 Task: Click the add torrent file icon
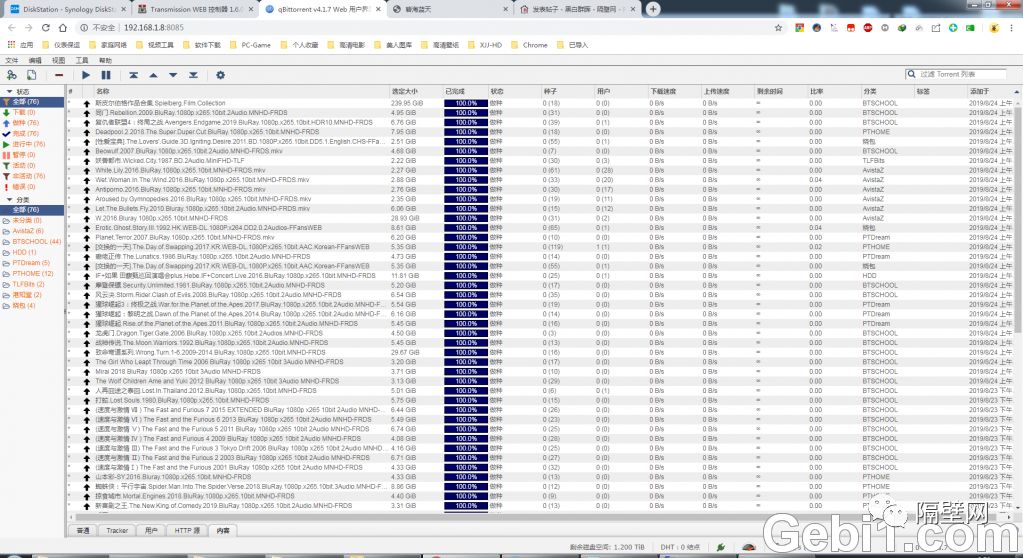(31, 75)
